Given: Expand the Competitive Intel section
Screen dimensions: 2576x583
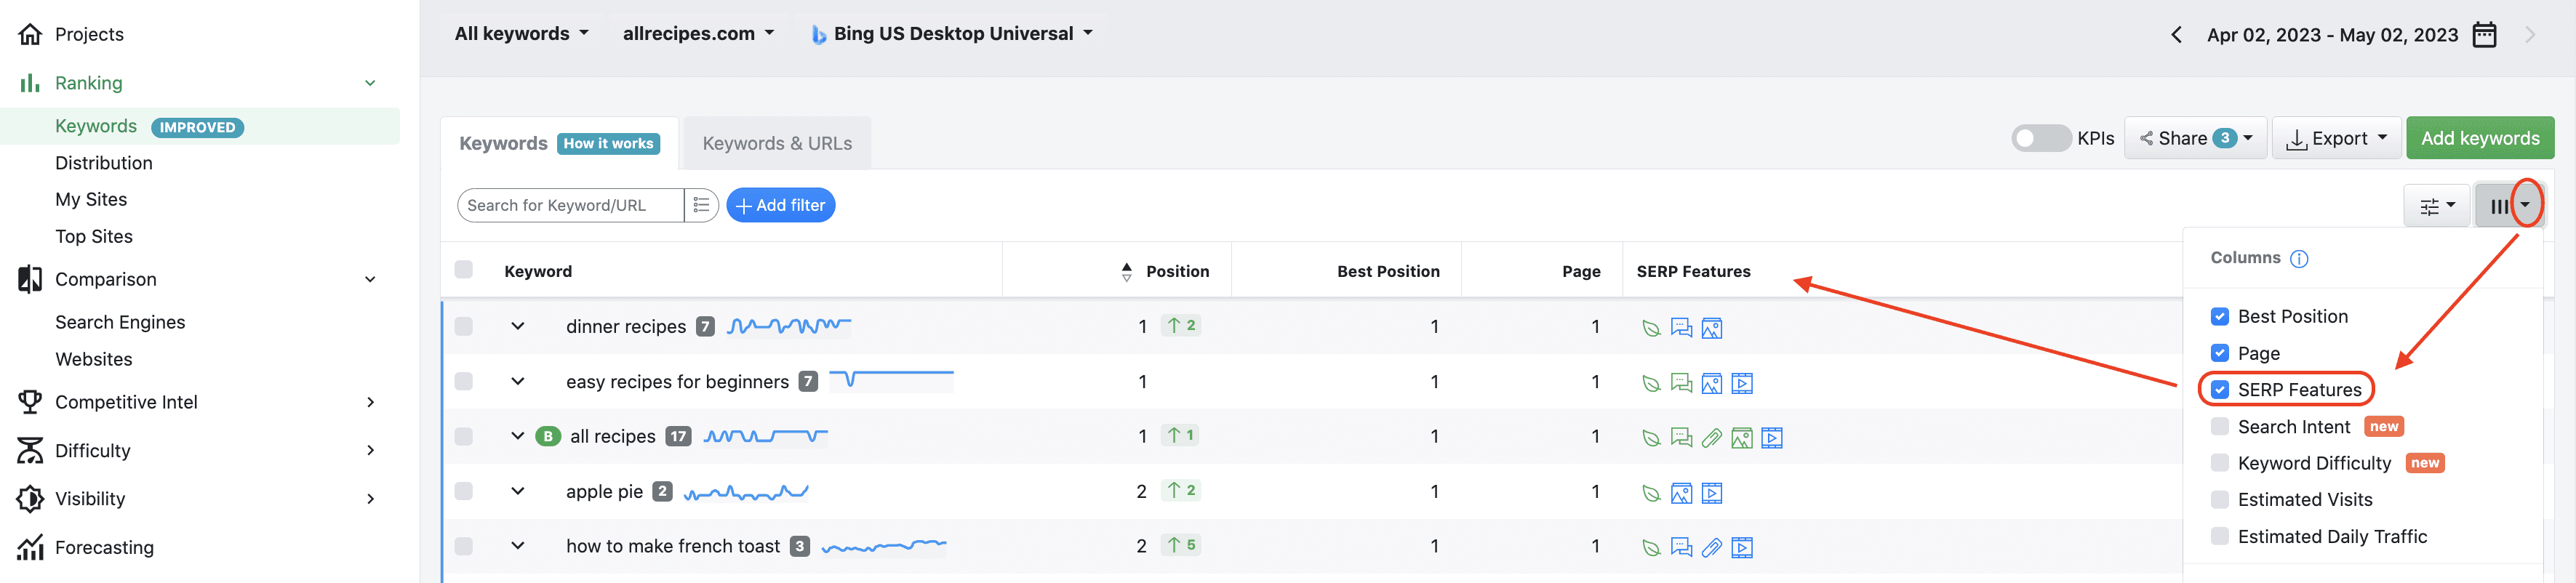Looking at the screenshot, I should pos(370,402).
